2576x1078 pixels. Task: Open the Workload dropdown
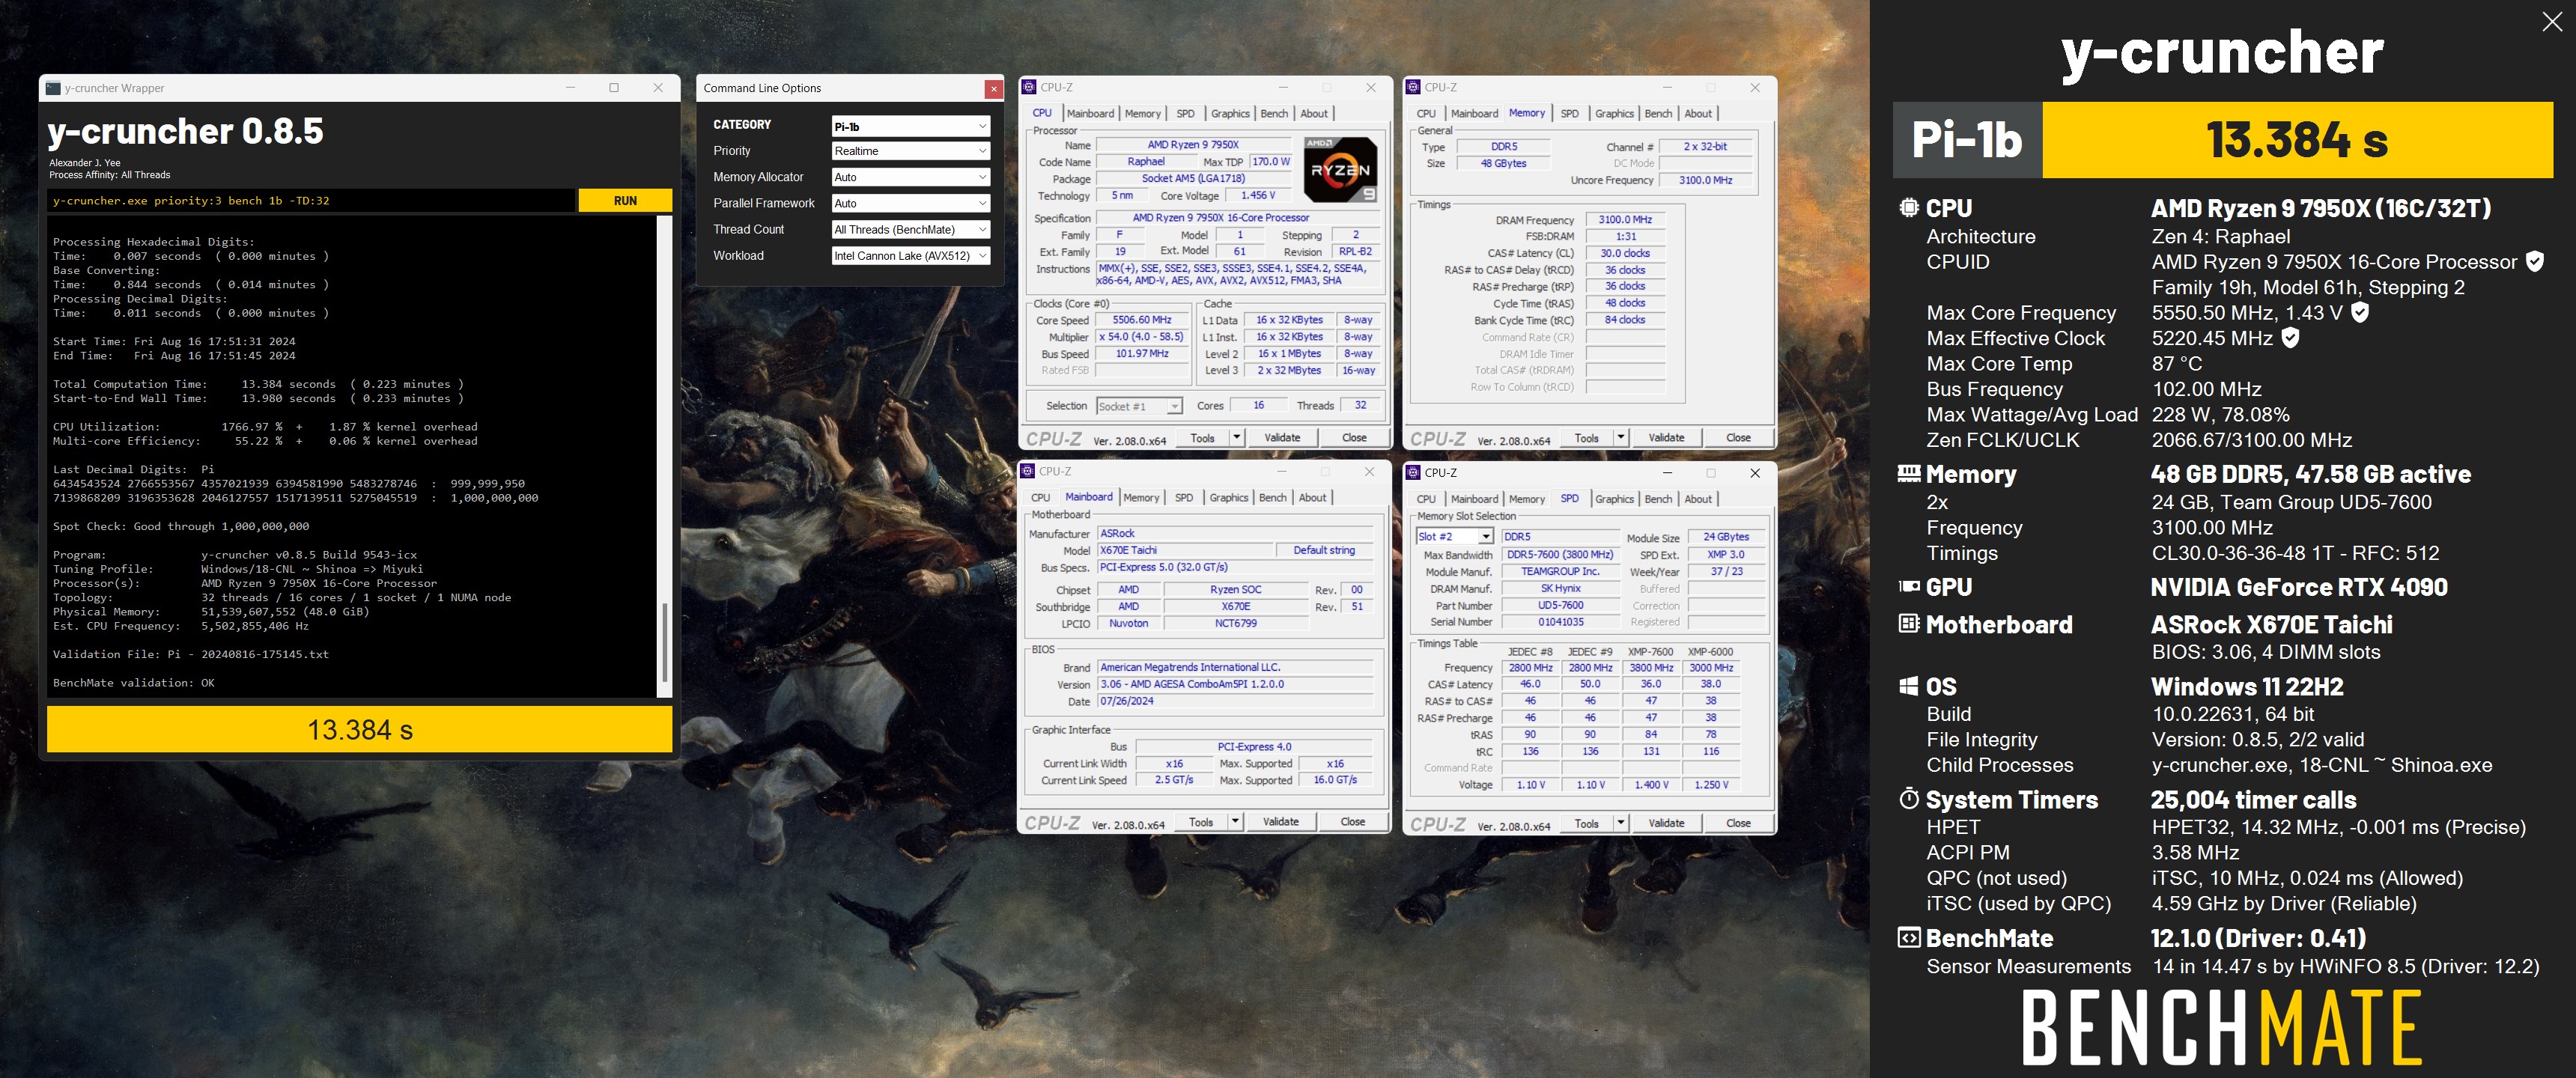[910, 256]
